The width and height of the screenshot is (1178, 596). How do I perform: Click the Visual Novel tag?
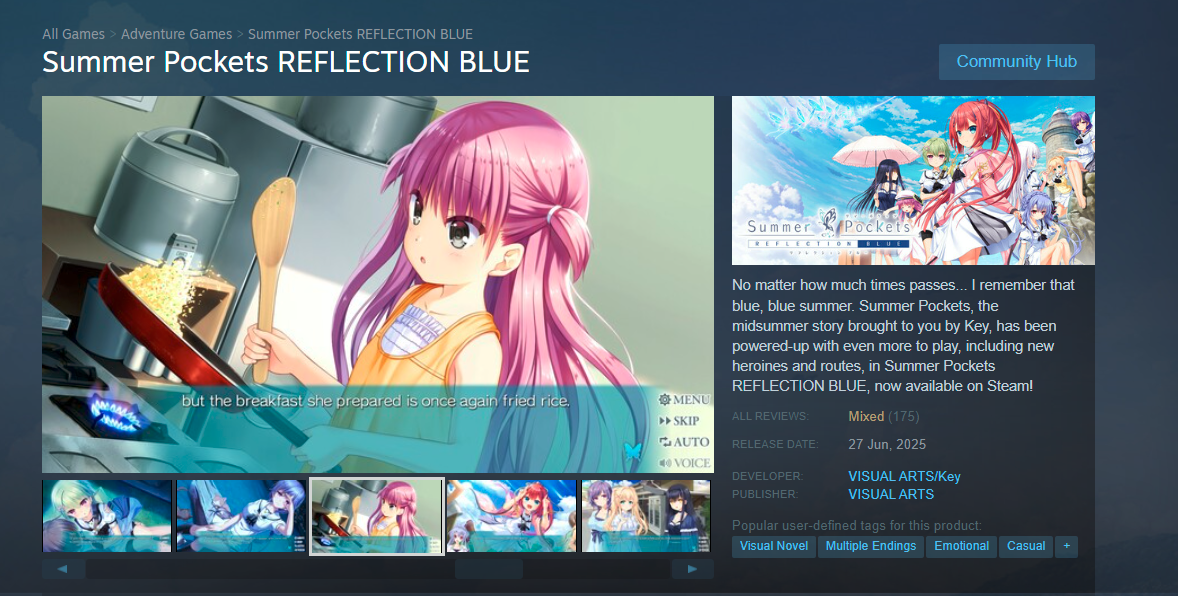774,546
